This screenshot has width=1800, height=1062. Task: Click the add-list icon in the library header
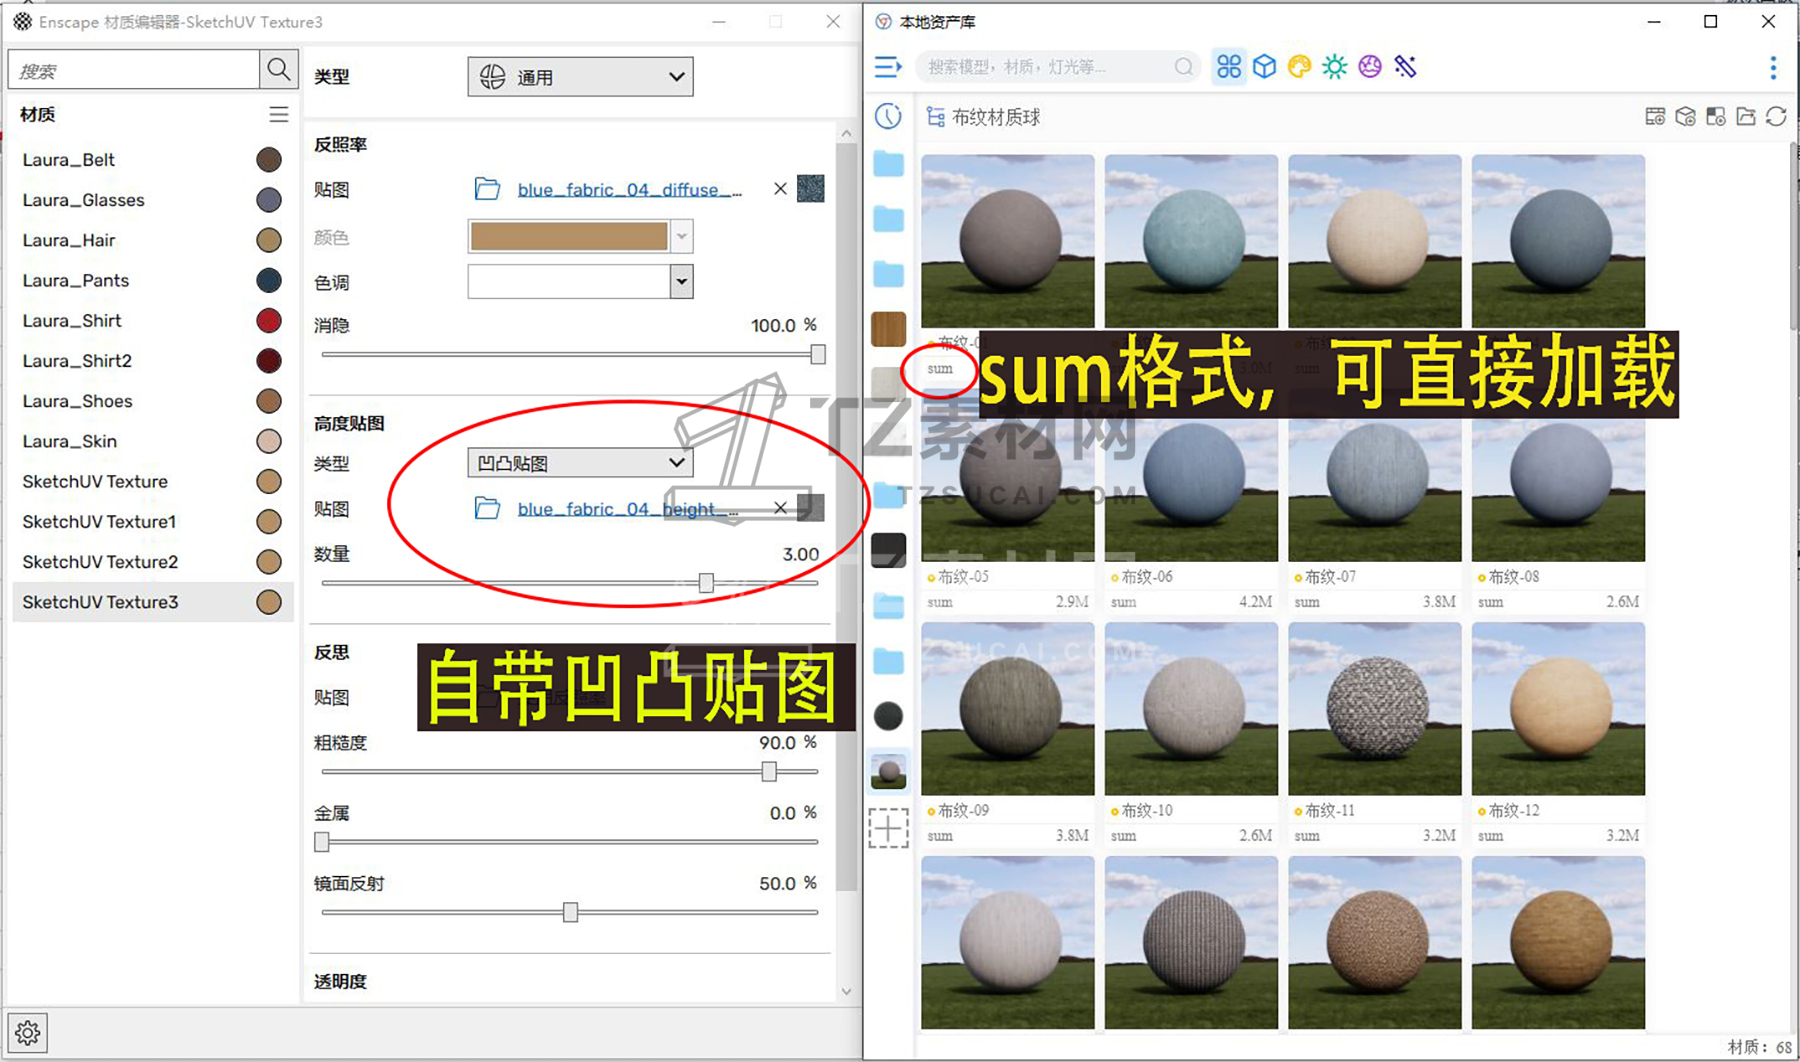[1655, 117]
